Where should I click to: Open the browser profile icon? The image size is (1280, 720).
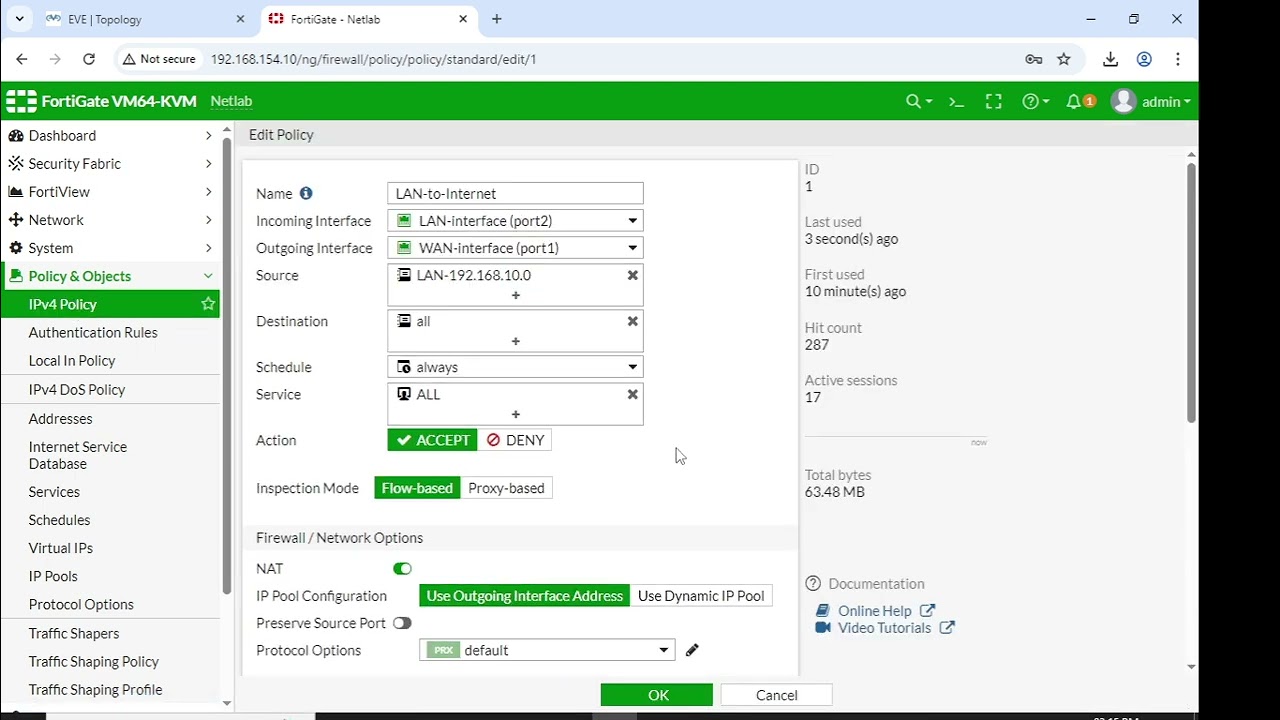(1144, 59)
